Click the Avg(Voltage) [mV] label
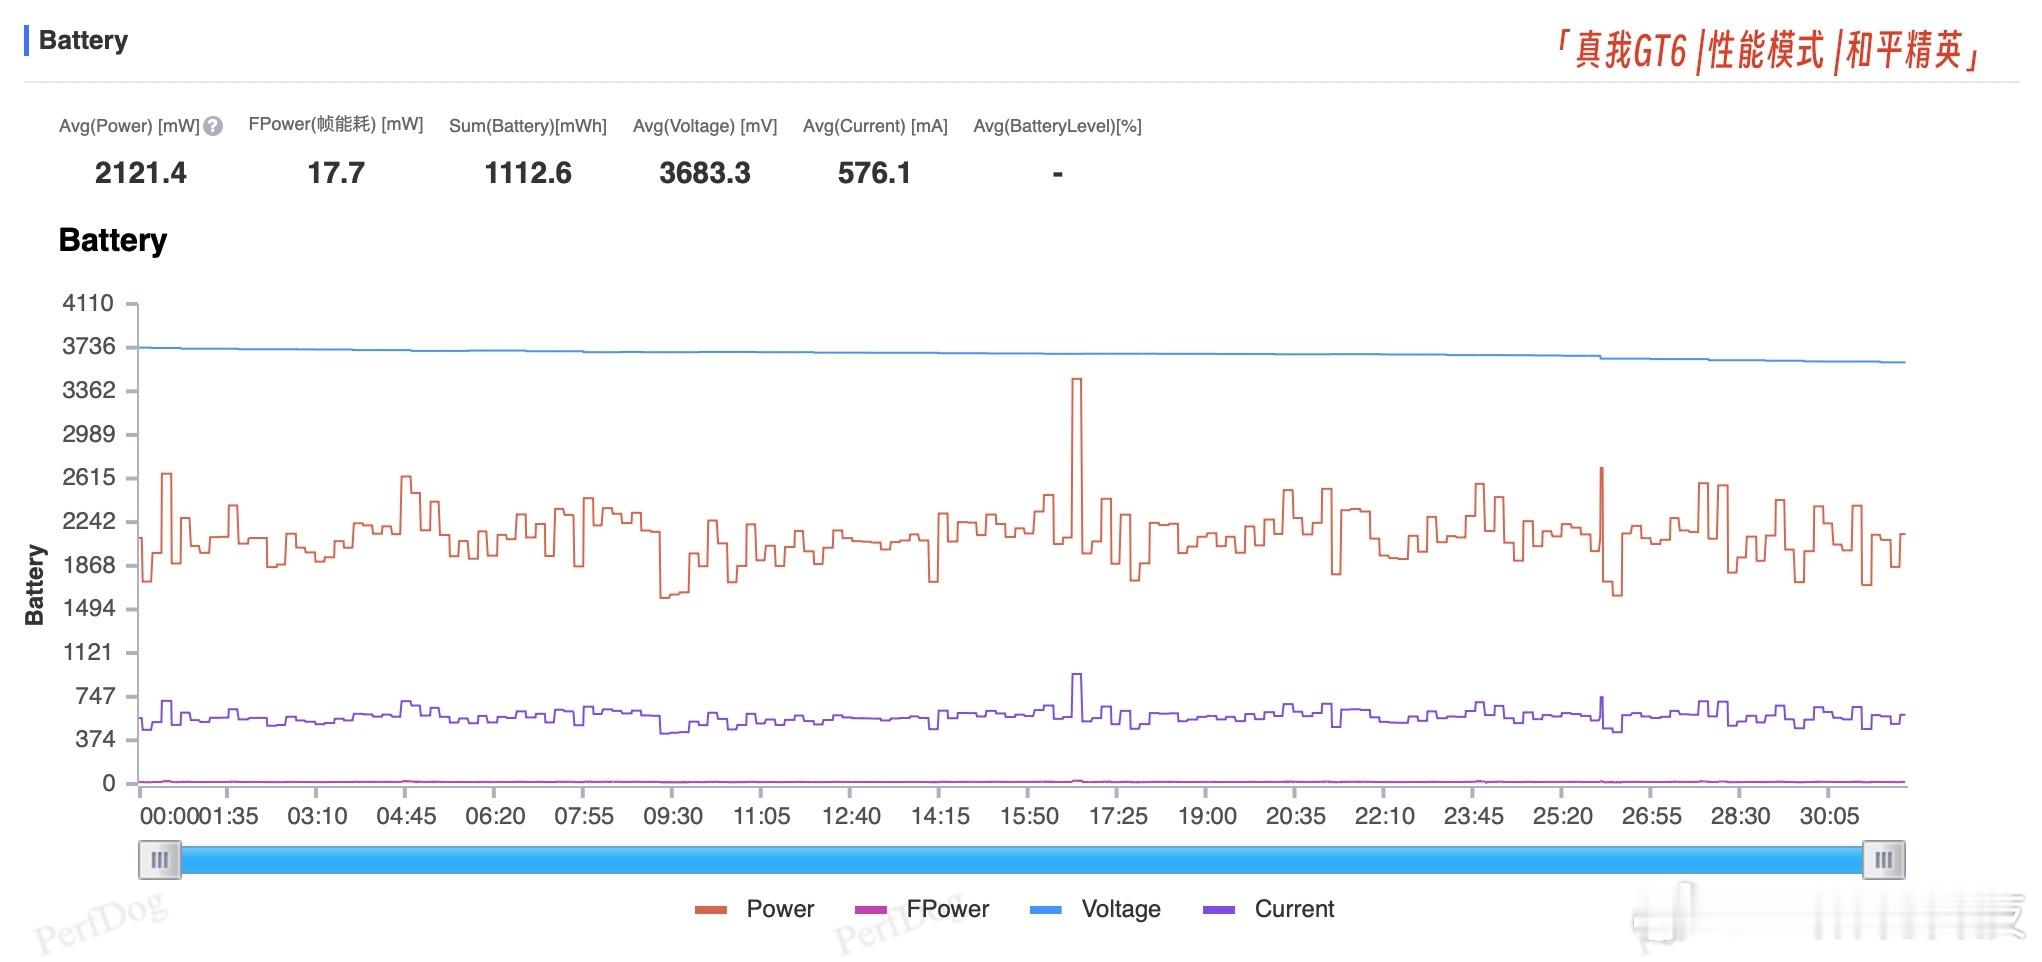This screenshot has width=2042, height=962. click(705, 126)
